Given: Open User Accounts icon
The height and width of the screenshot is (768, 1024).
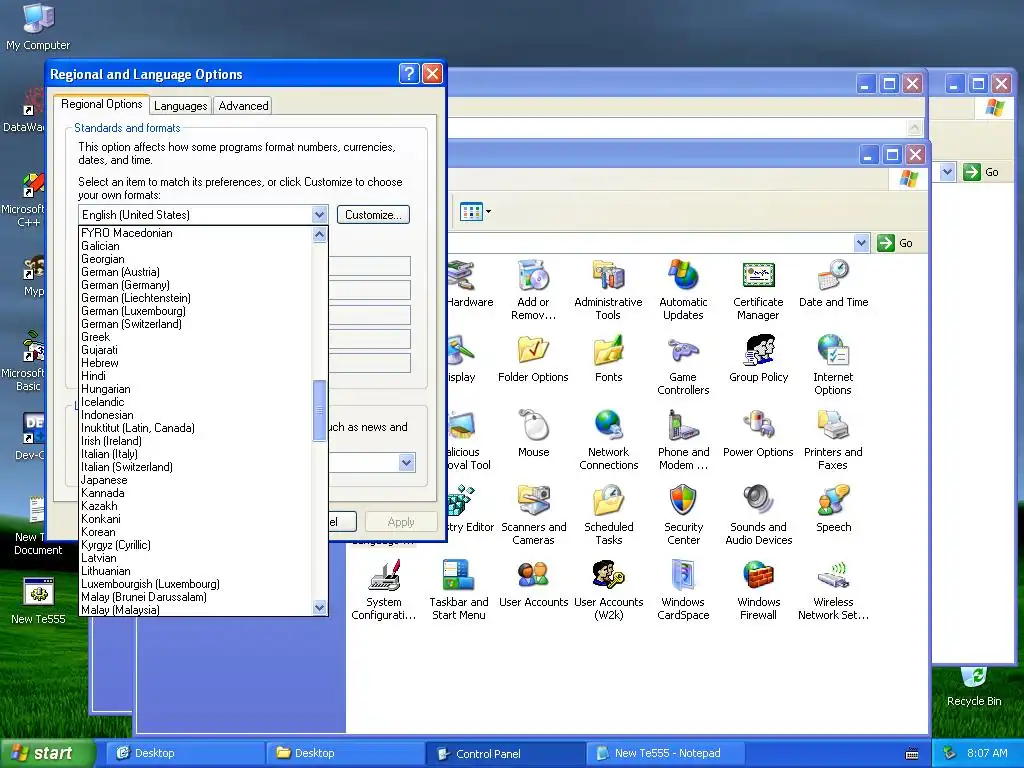Looking at the screenshot, I should 534,584.
